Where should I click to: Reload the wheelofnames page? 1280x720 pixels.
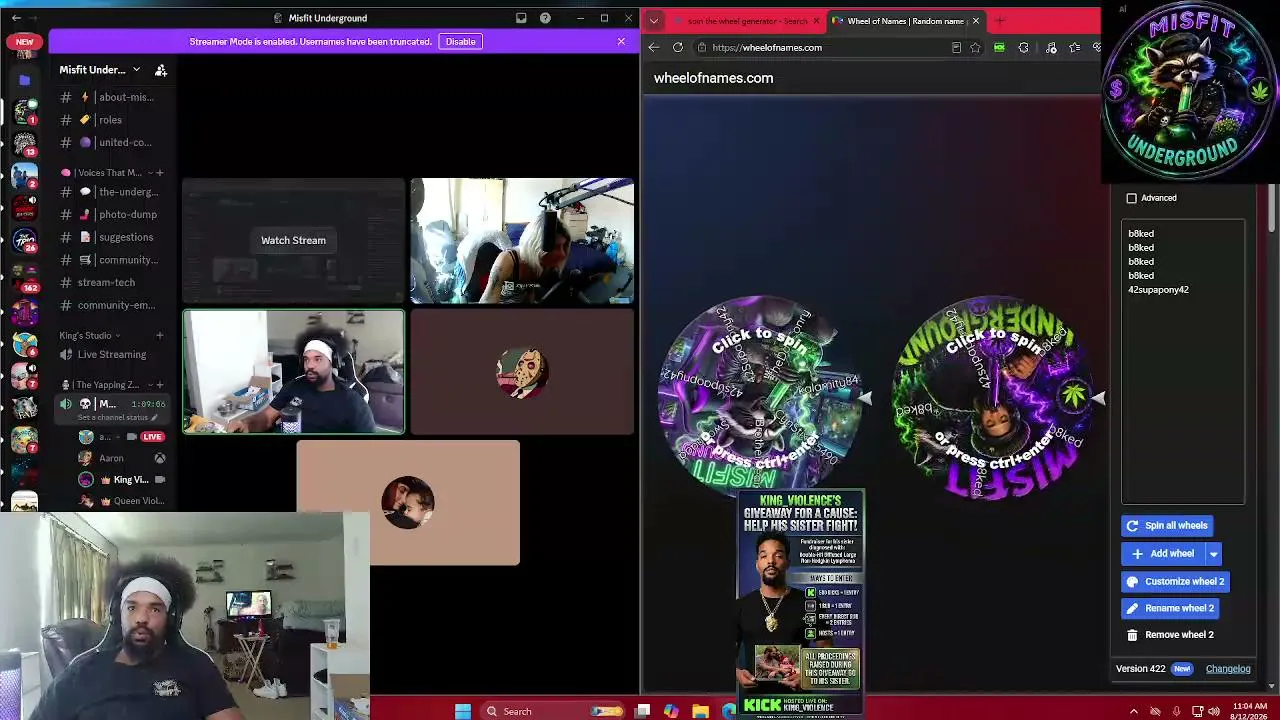pyautogui.click(x=678, y=48)
